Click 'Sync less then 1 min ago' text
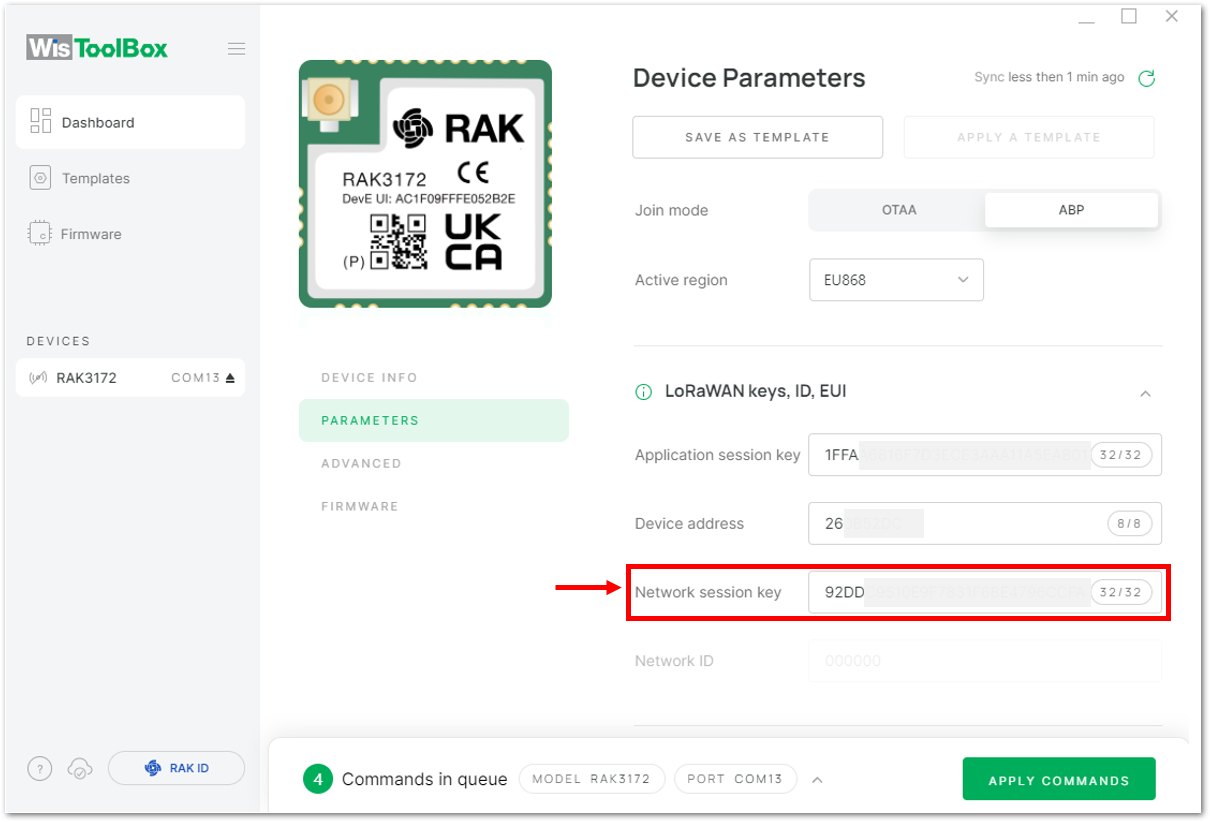Viewport: 1210px width, 822px height. pyautogui.click(x=1049, y=77)
